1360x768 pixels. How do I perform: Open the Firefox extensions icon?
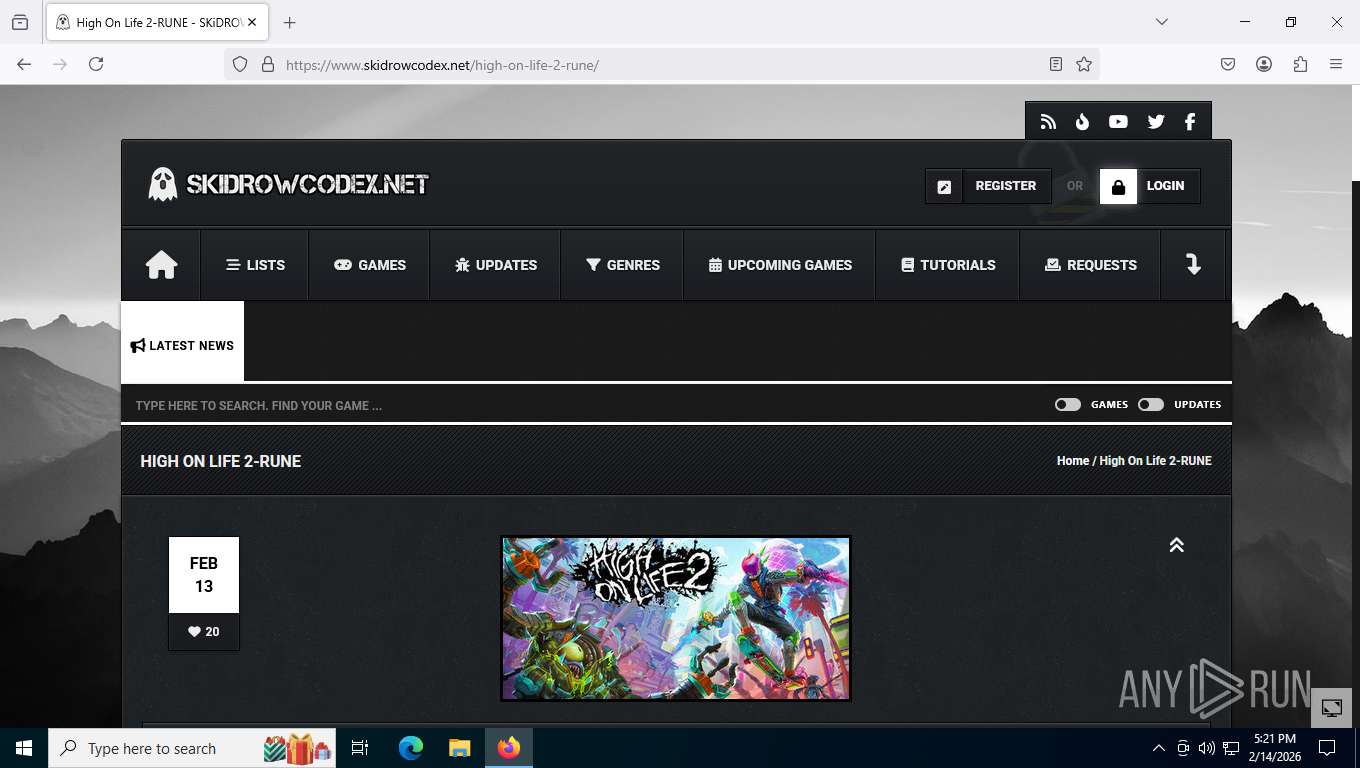click(x=1300, y=64)
